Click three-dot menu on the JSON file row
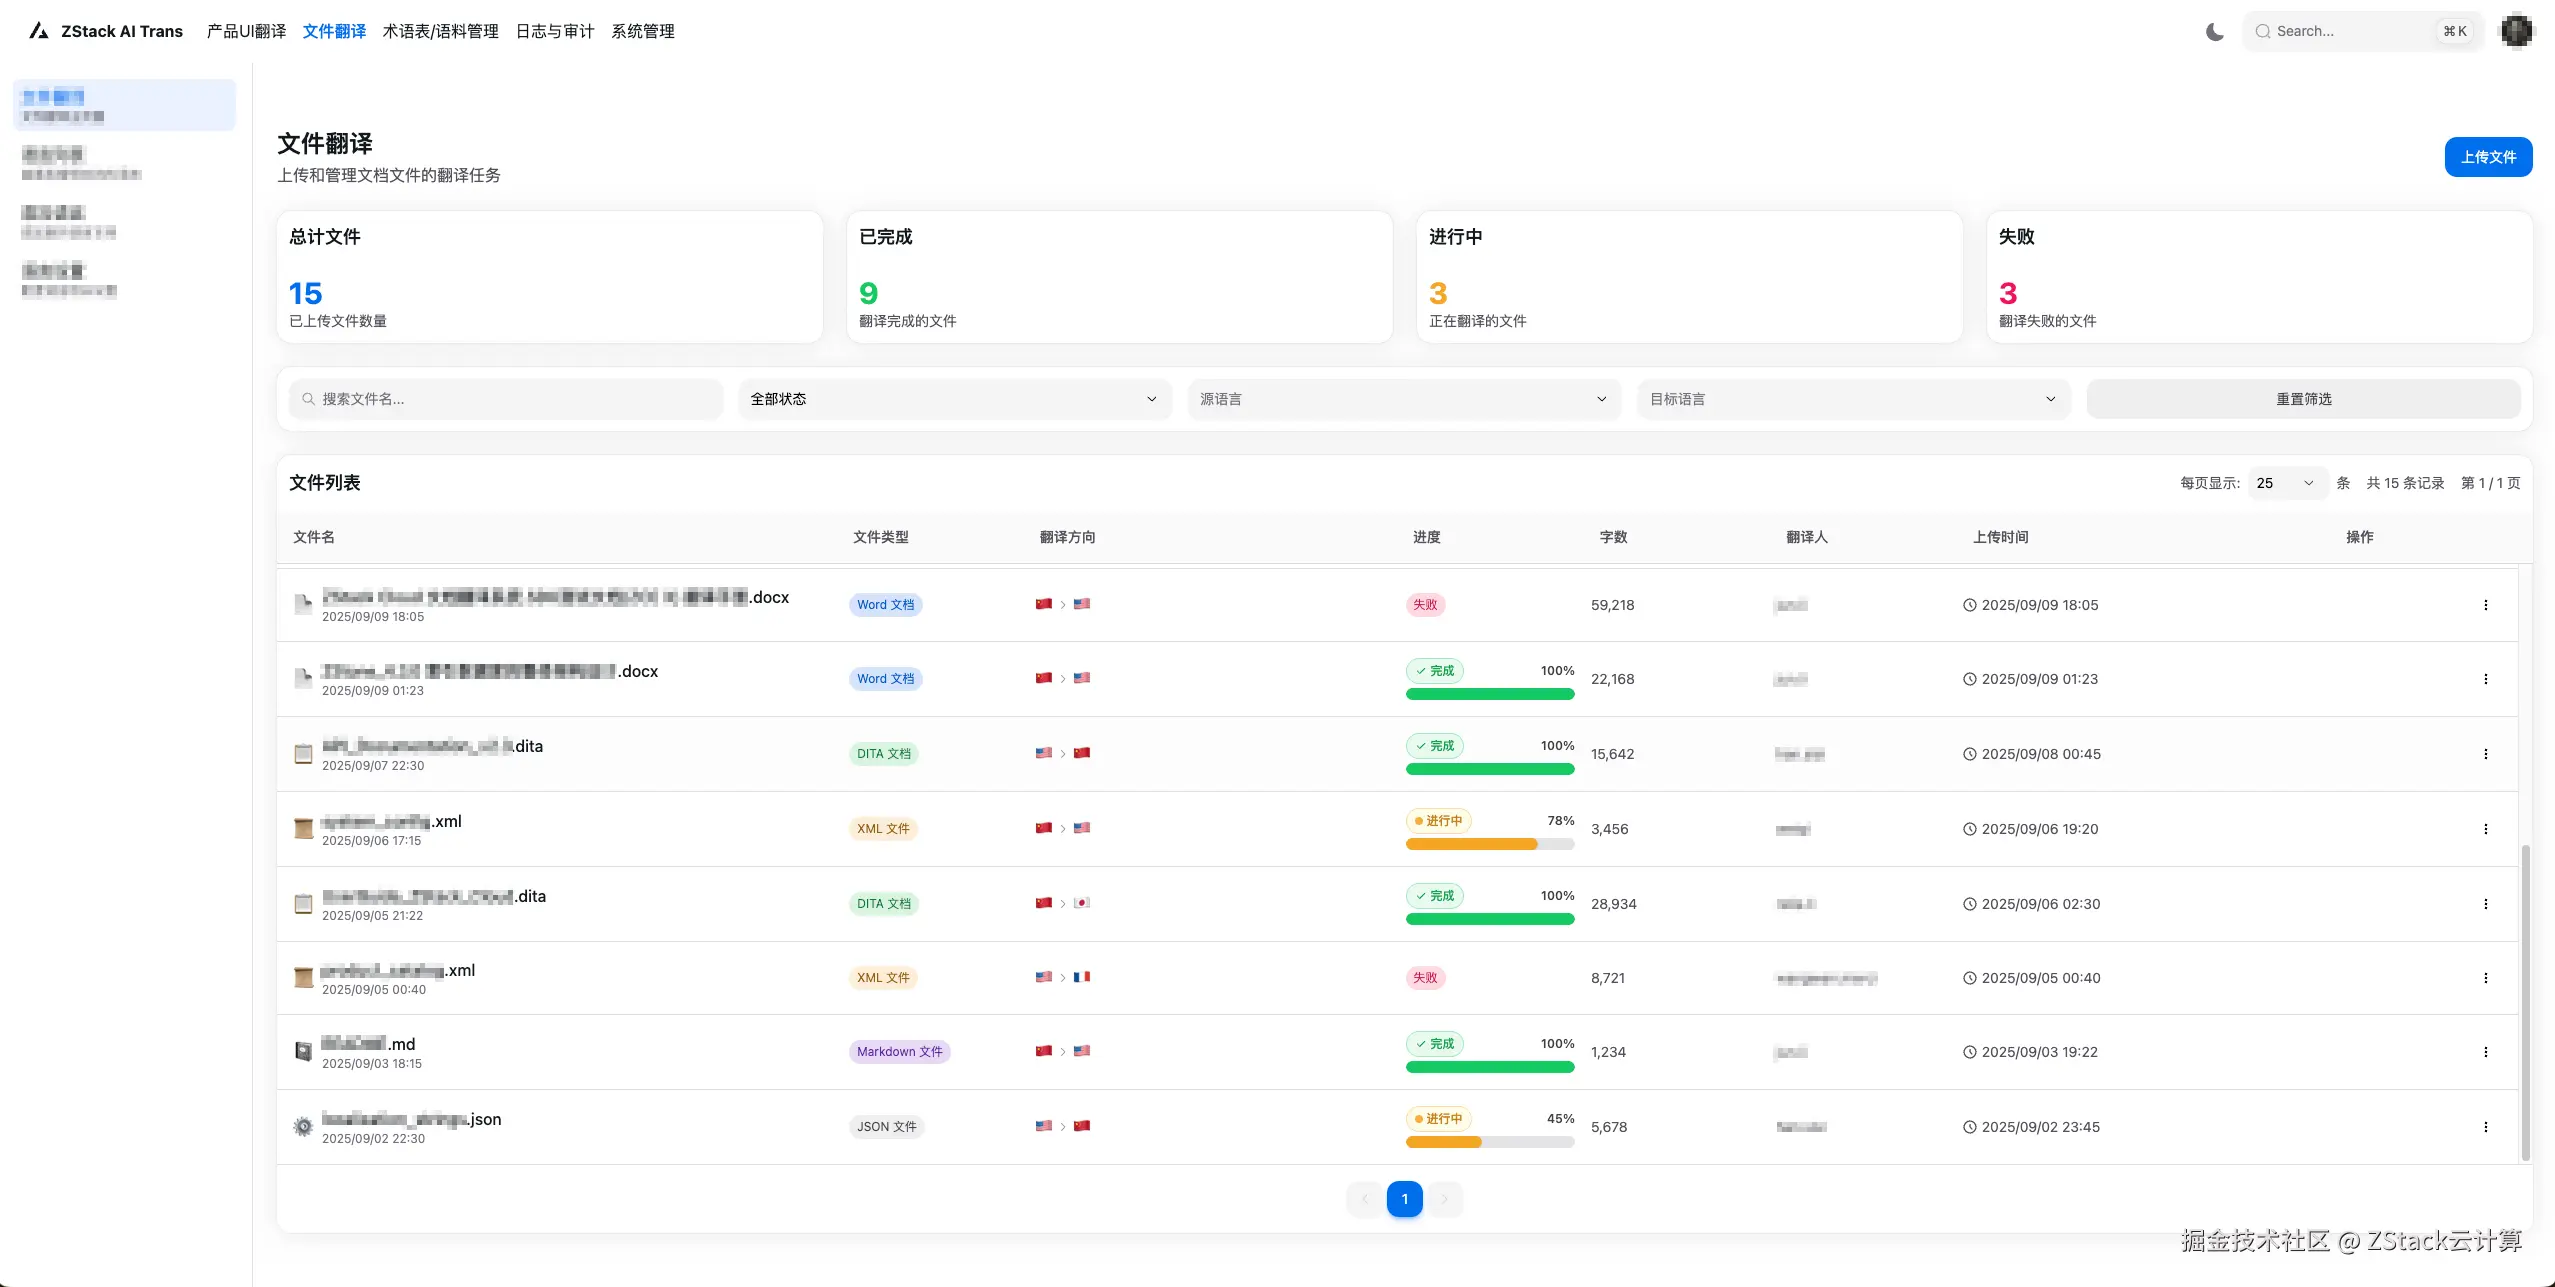The height and width of the screenshot is (1287, 2555). 2485,1127
